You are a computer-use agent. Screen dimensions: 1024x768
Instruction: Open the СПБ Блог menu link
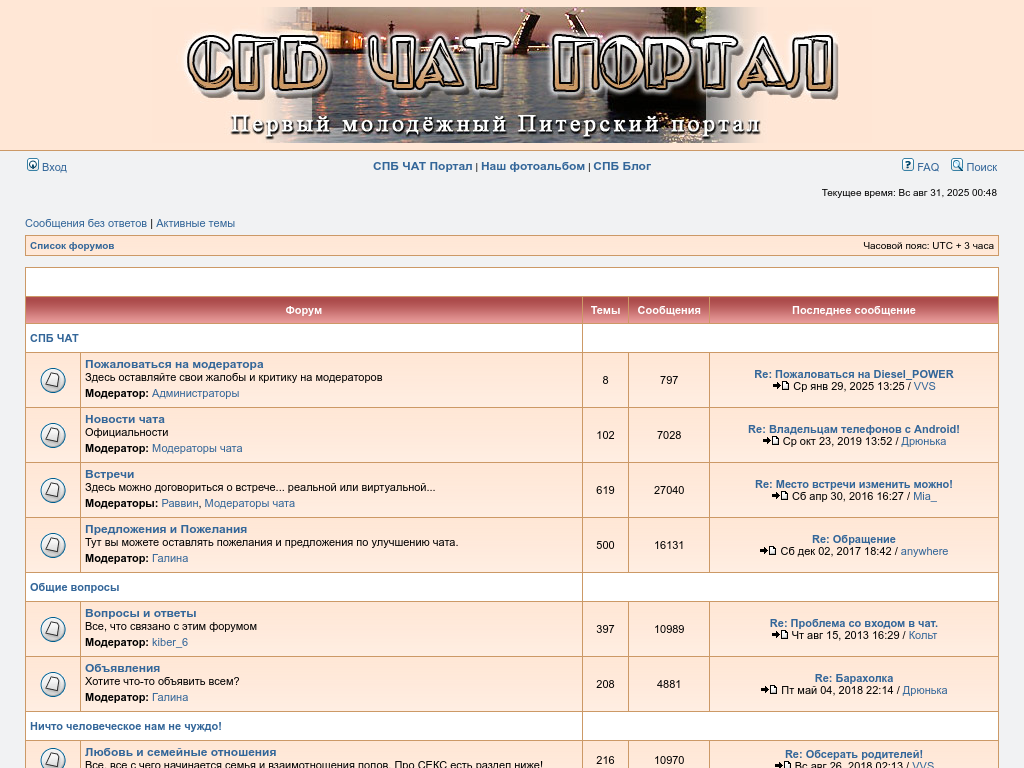pyautogui.click(x=622, y=166)
